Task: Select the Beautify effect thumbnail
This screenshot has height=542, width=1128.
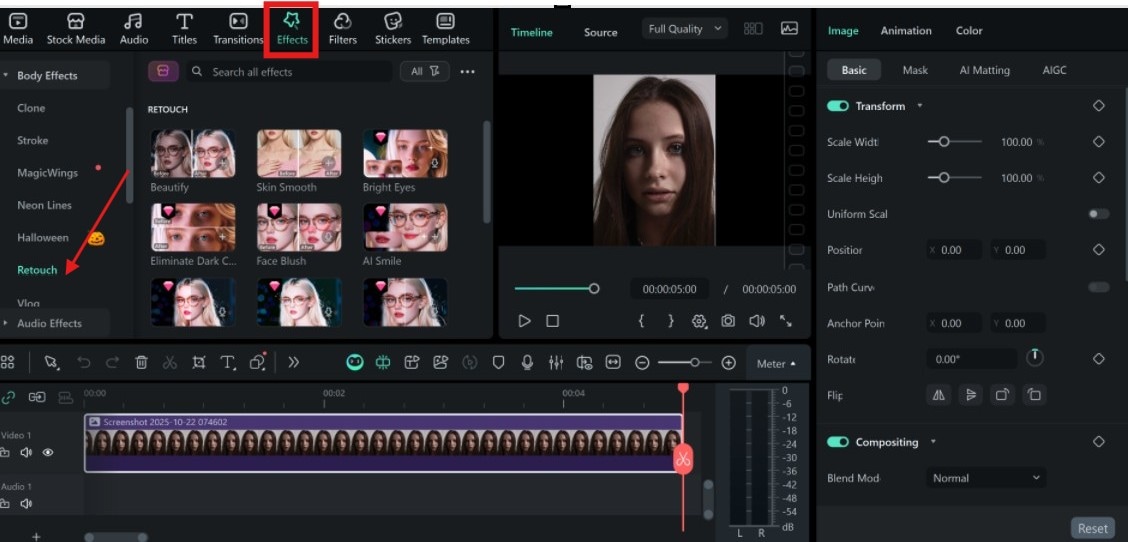Action: coord(193,153)
